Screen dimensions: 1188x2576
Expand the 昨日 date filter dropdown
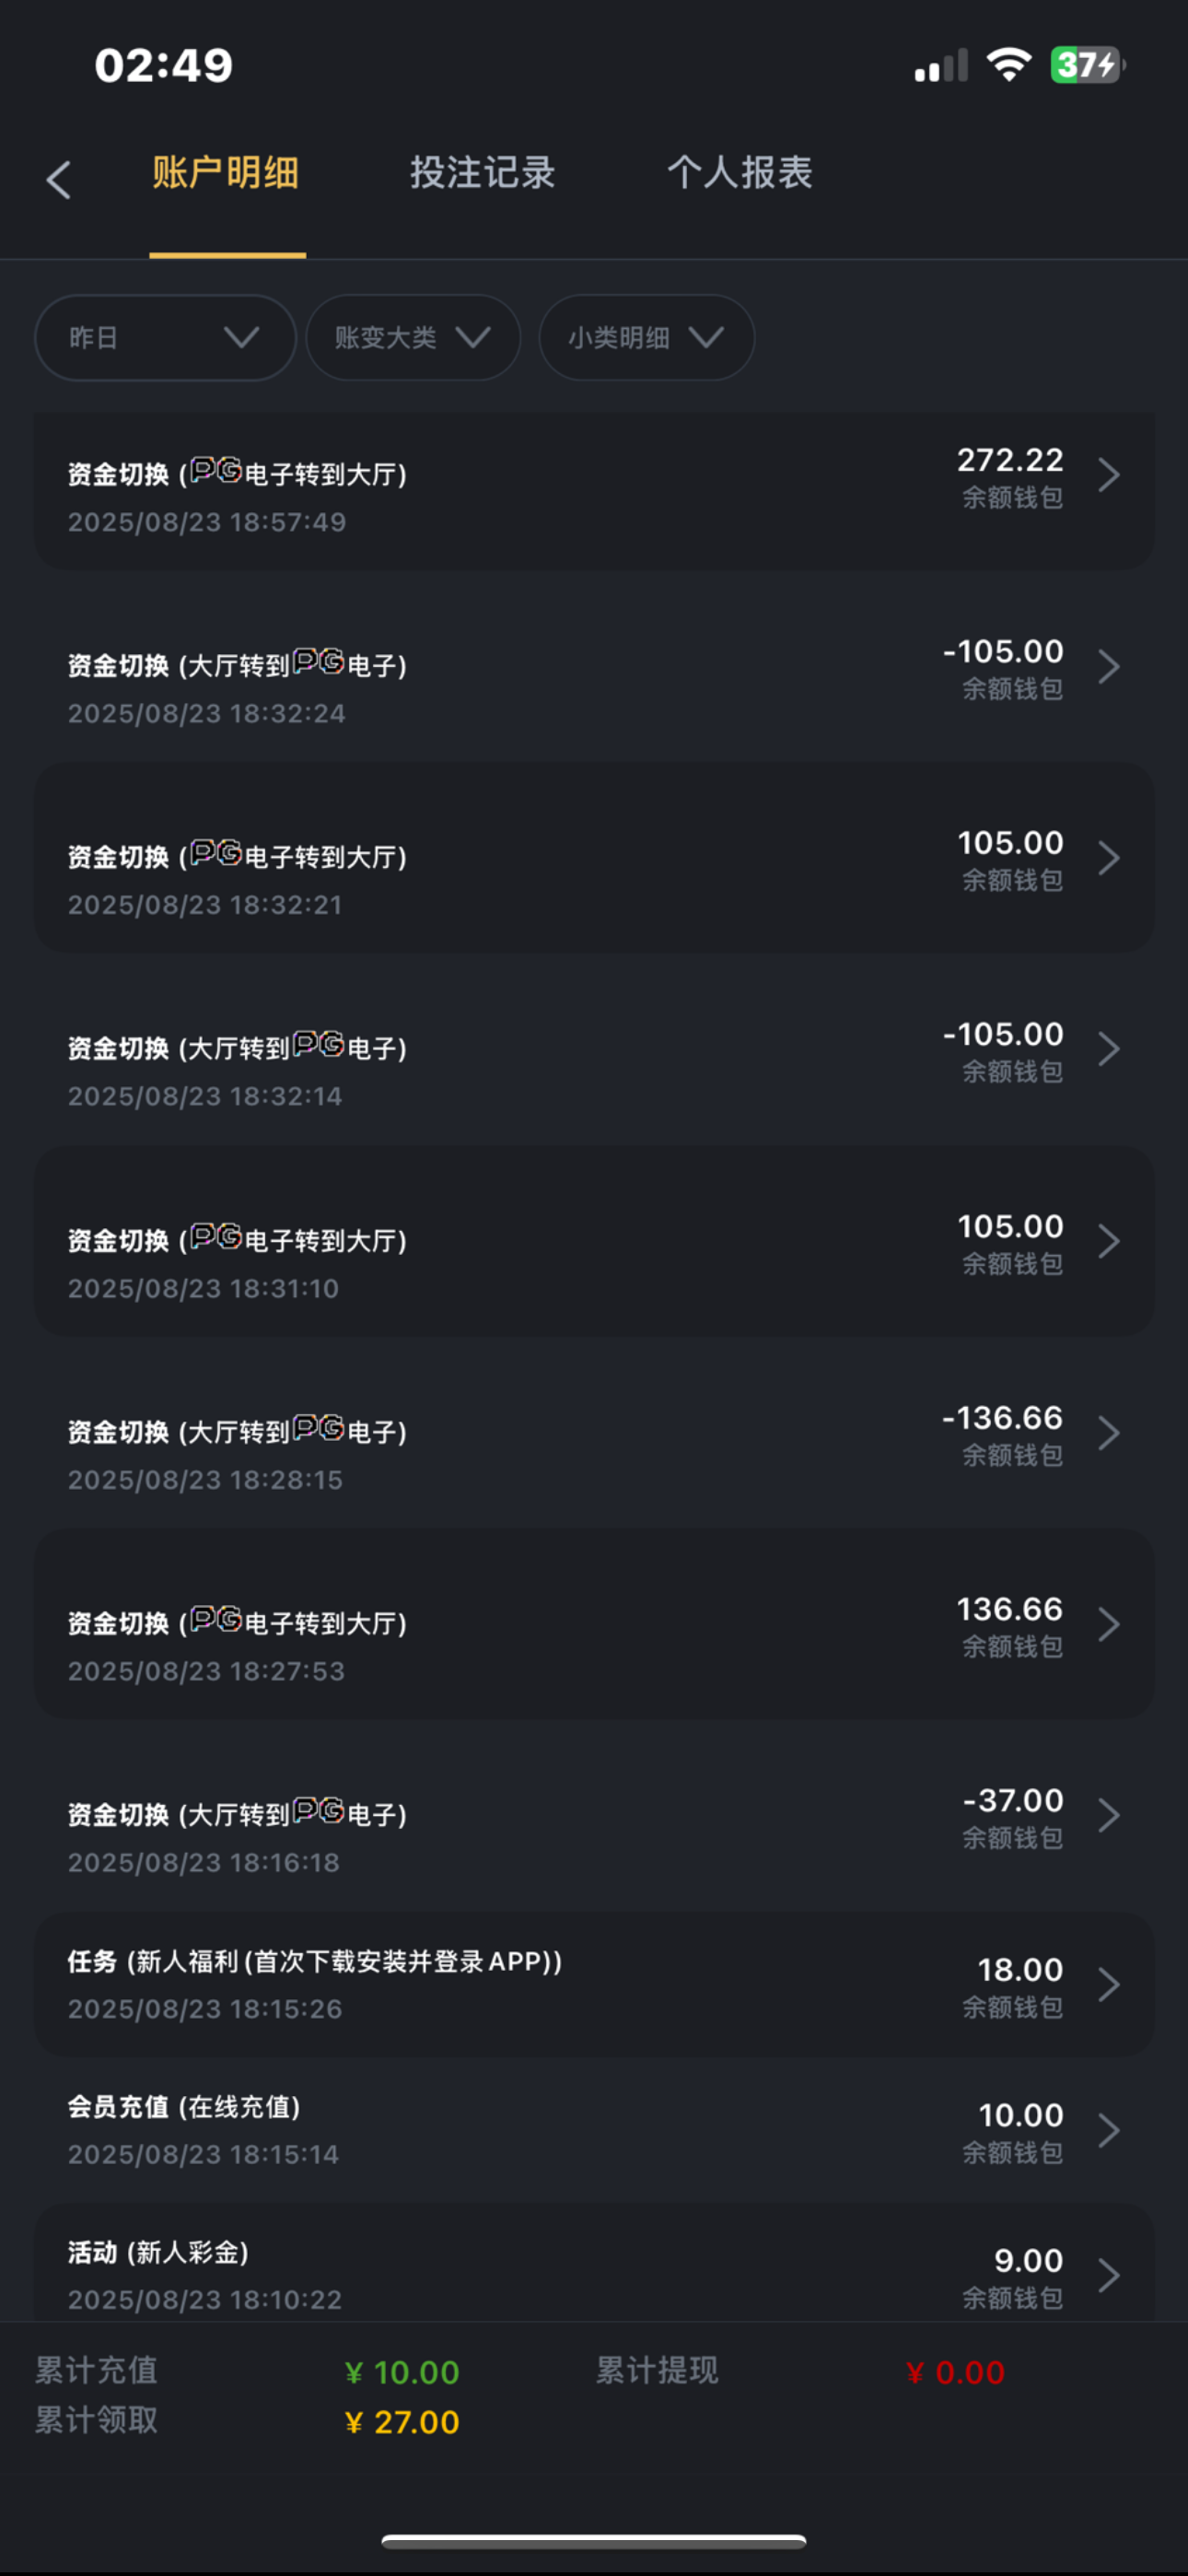(x=165, y=338)
